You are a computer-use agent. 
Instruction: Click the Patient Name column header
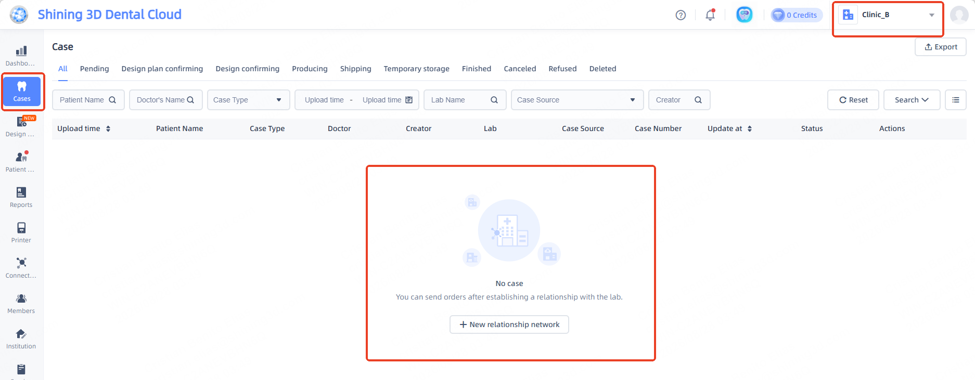[179, 129]
